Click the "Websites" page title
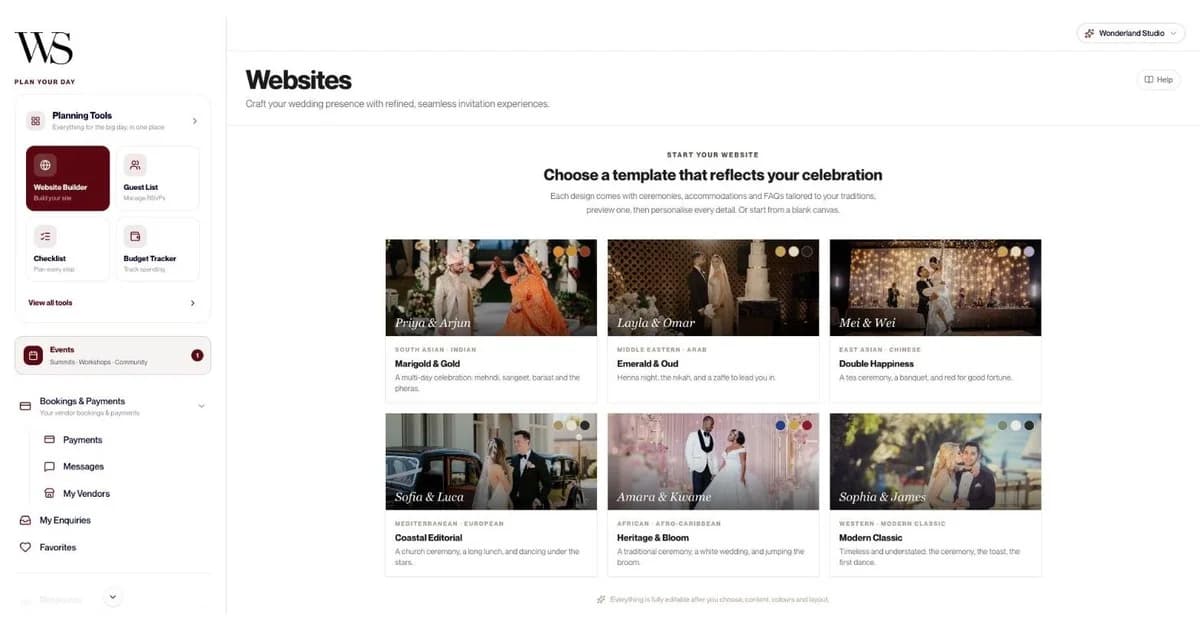The image size is (1200, 630). [x=299, y=80]
